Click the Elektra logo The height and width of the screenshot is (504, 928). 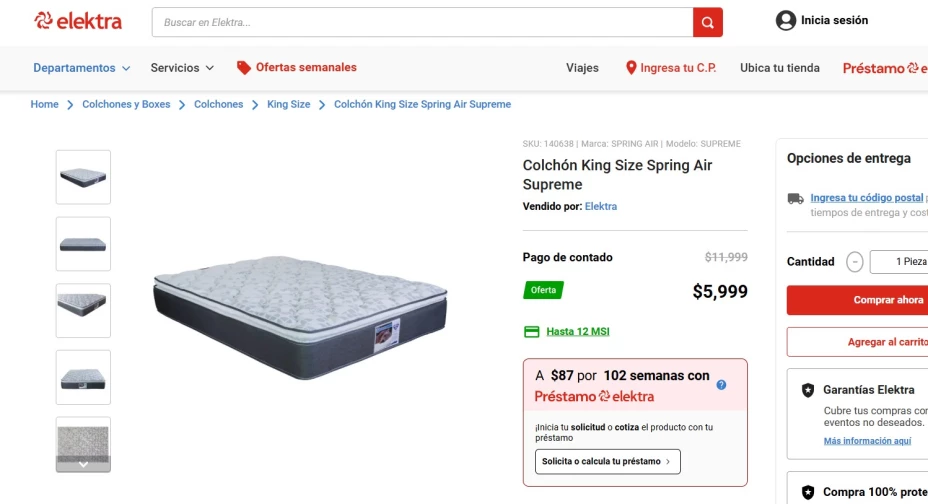click(x=78, y=21)
